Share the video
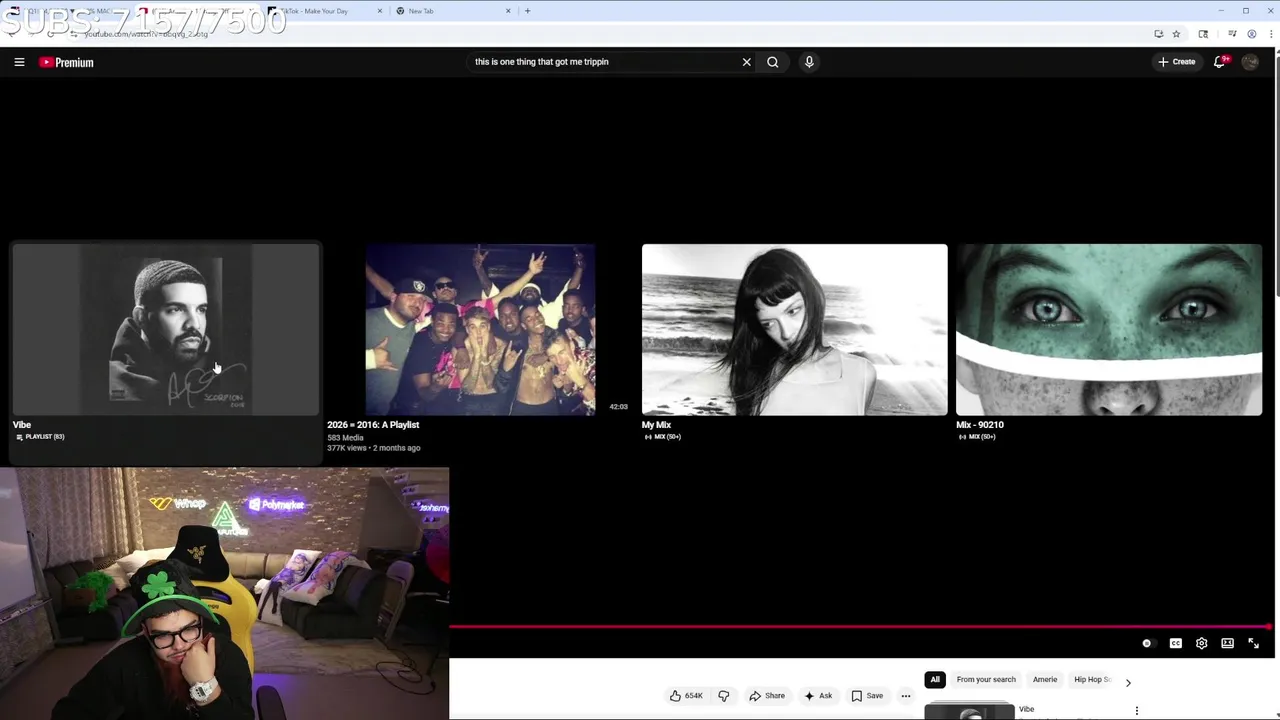This screenshot has height=720, width=1280. pos(767,696)
